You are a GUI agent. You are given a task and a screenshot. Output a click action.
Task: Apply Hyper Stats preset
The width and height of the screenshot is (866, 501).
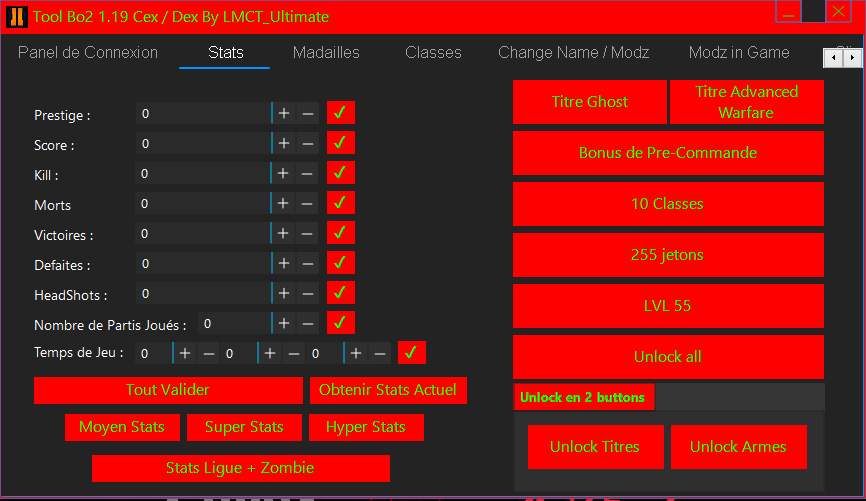[x=366, y=427]
